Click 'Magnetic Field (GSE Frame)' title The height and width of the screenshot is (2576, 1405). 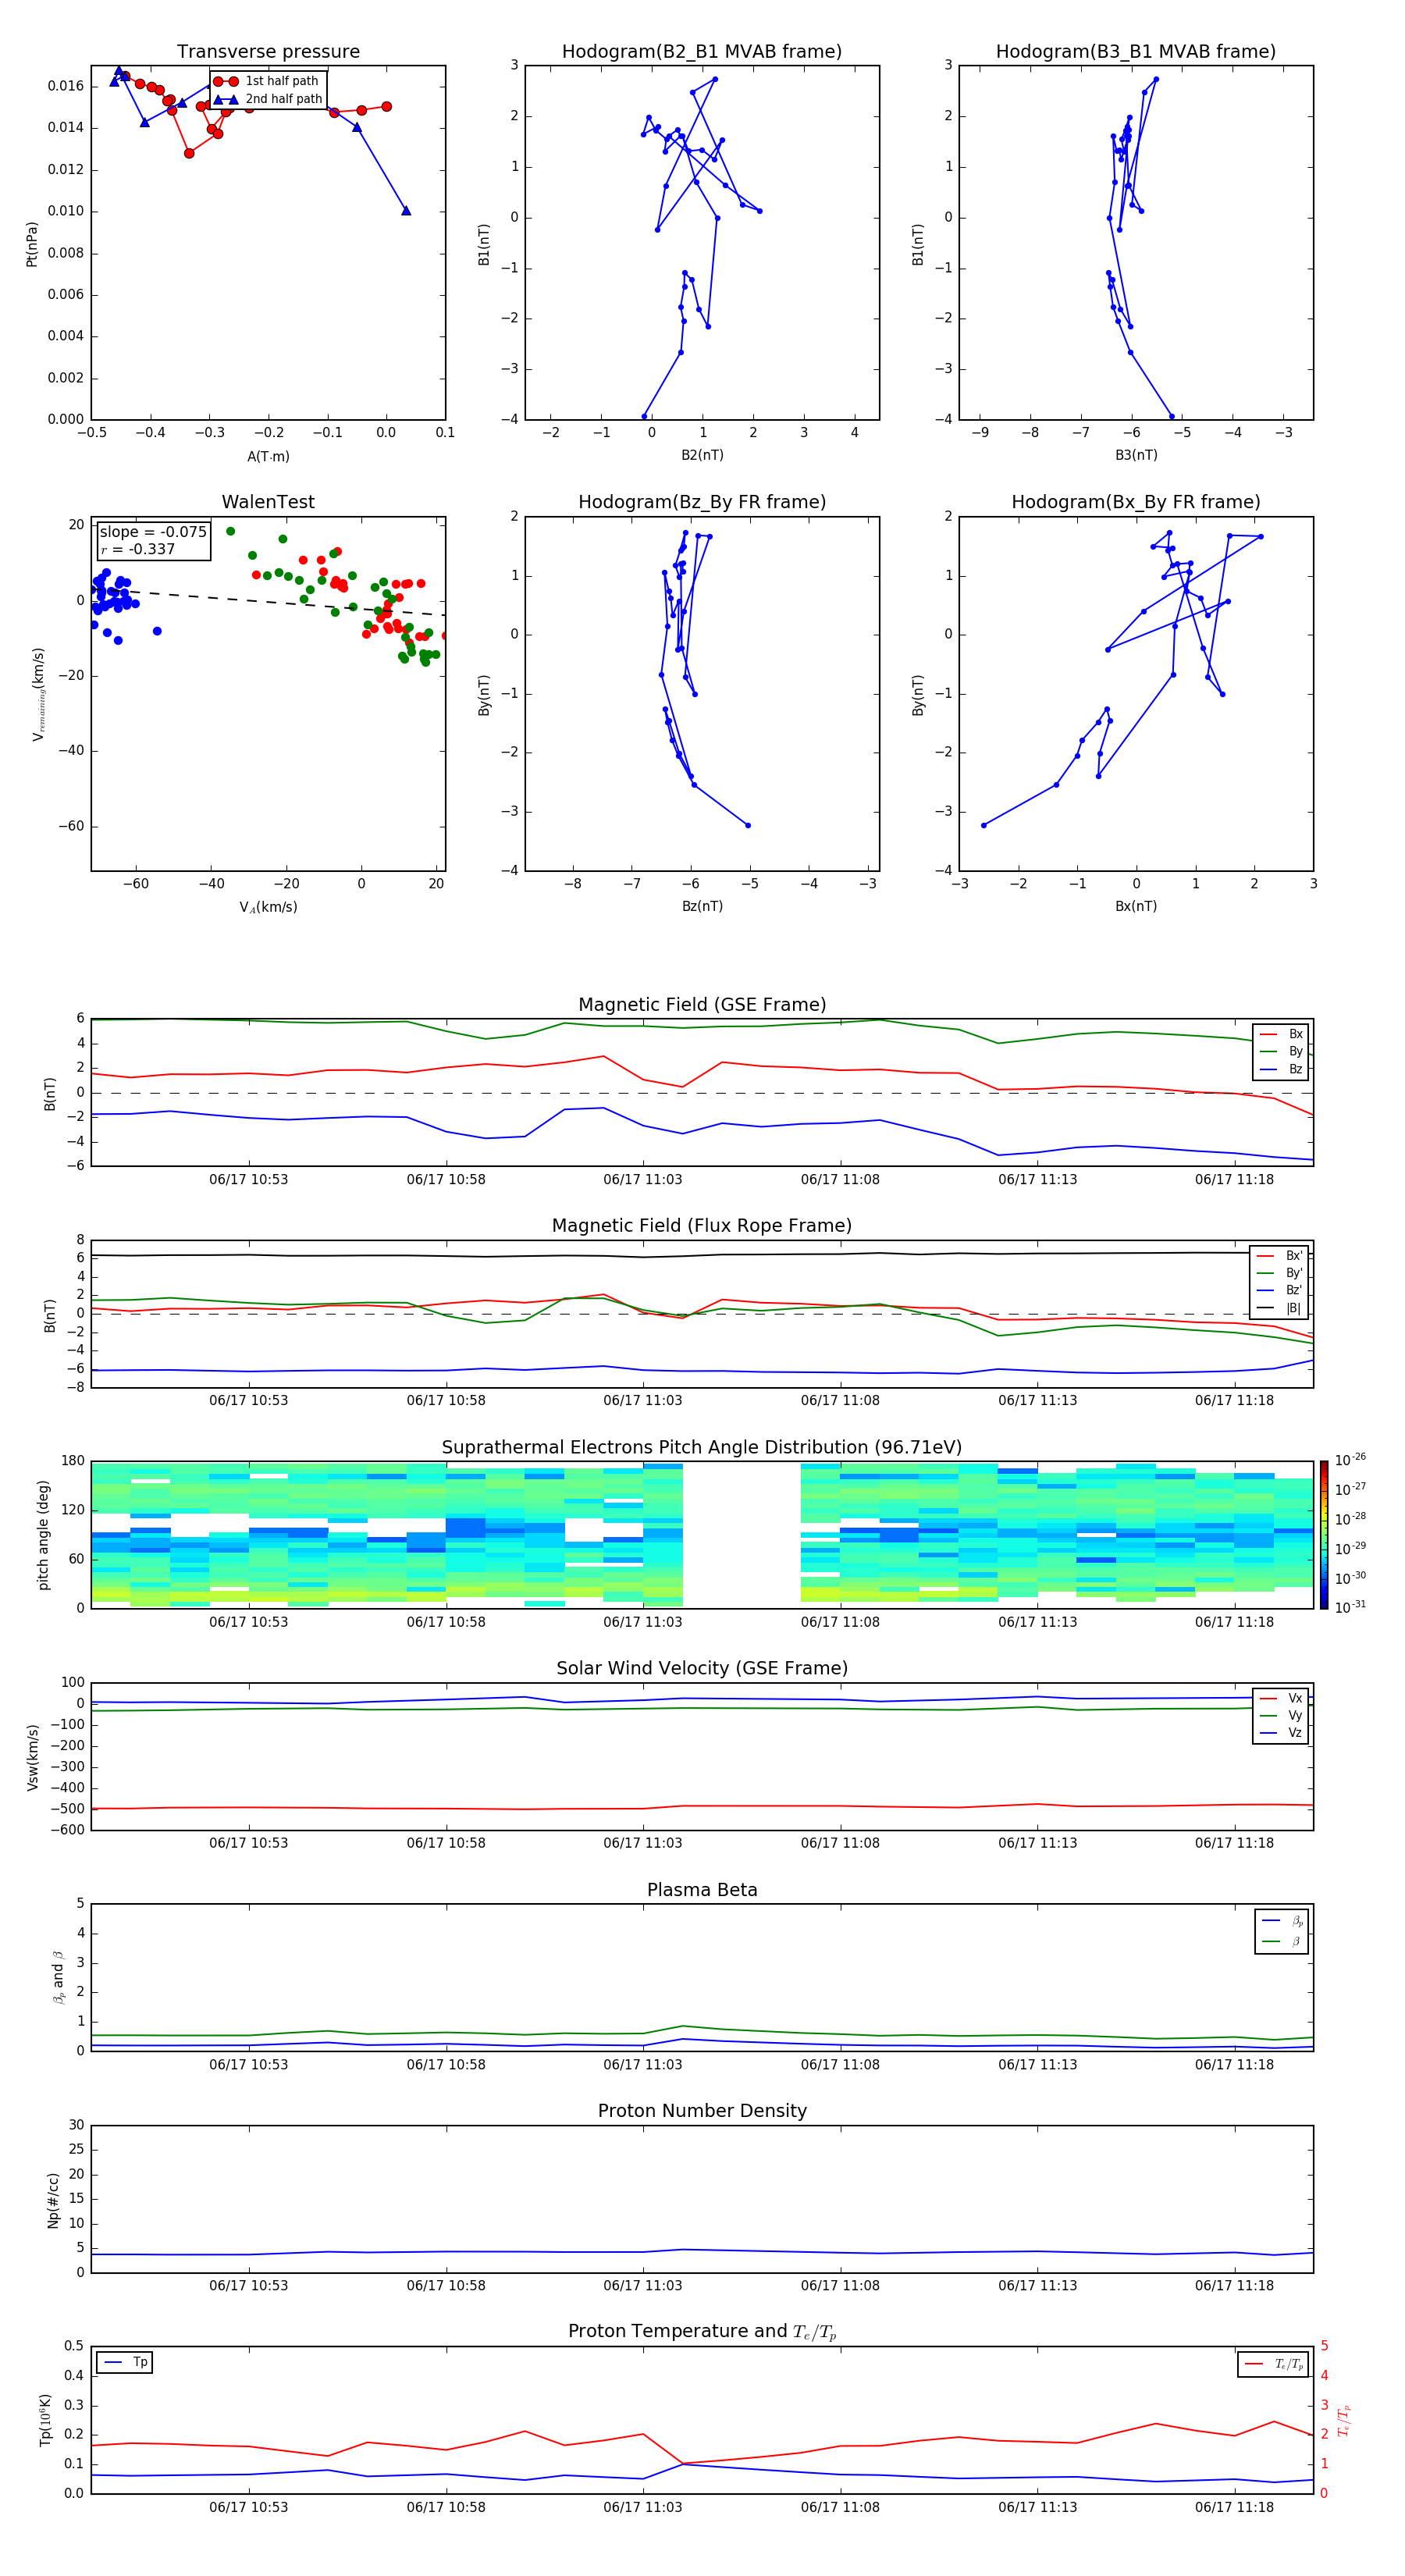(x=702, y=1004)
